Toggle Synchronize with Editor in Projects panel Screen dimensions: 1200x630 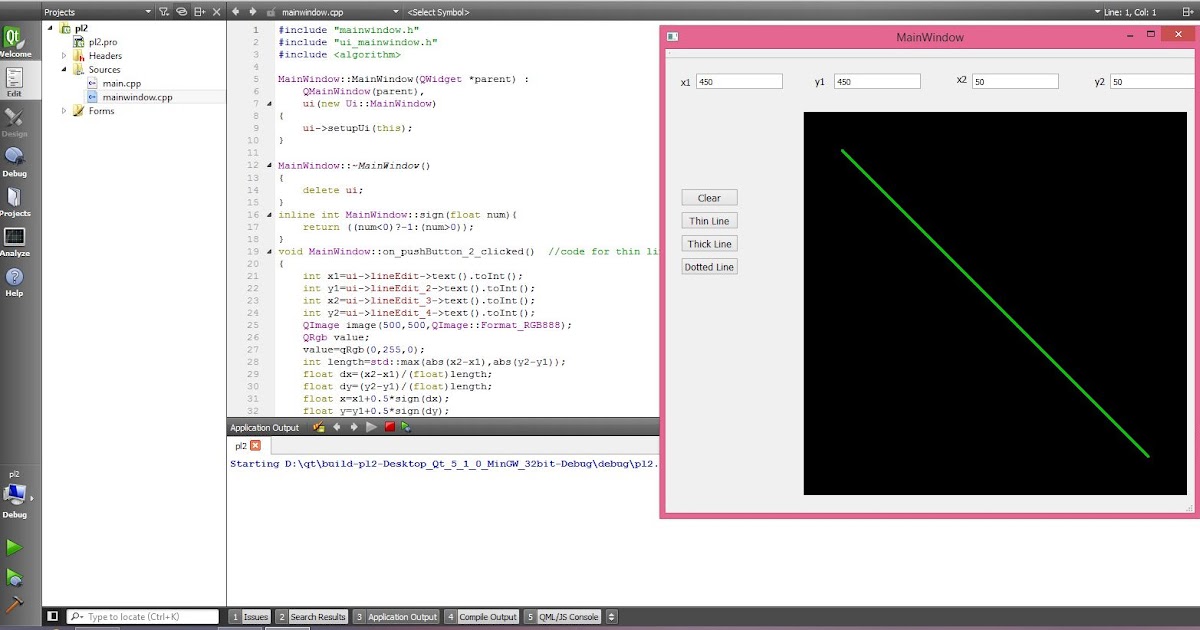[182, 12]
